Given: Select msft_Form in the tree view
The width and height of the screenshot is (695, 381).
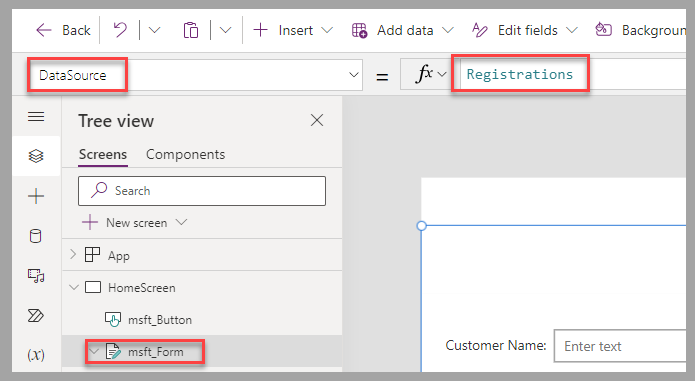Looking at the screenshot, I should tap(156, 352).
